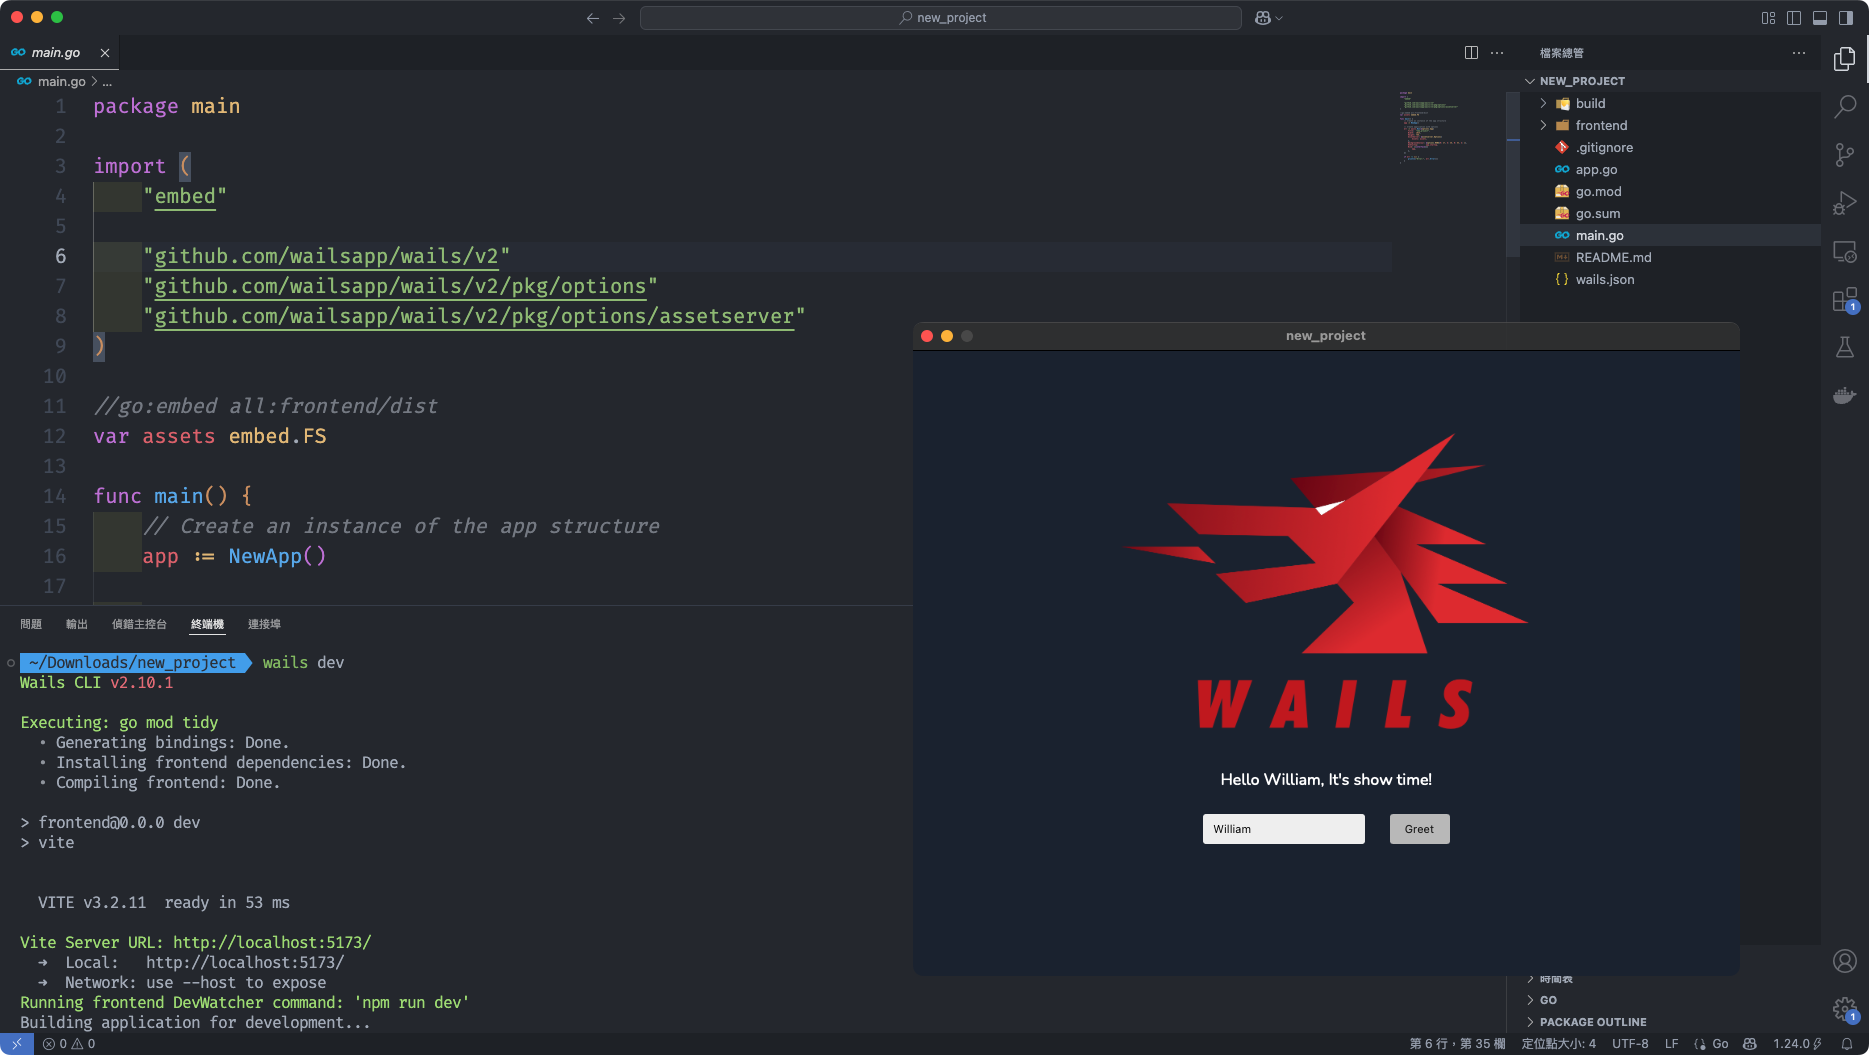
Task: Click the github.com/wailsapp/wails/v2 import link
Action: 326,256
